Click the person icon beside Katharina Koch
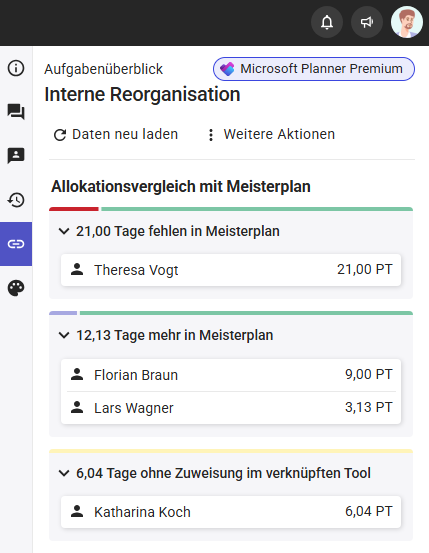This screenshot has height=553, width=429. (77, 511)
